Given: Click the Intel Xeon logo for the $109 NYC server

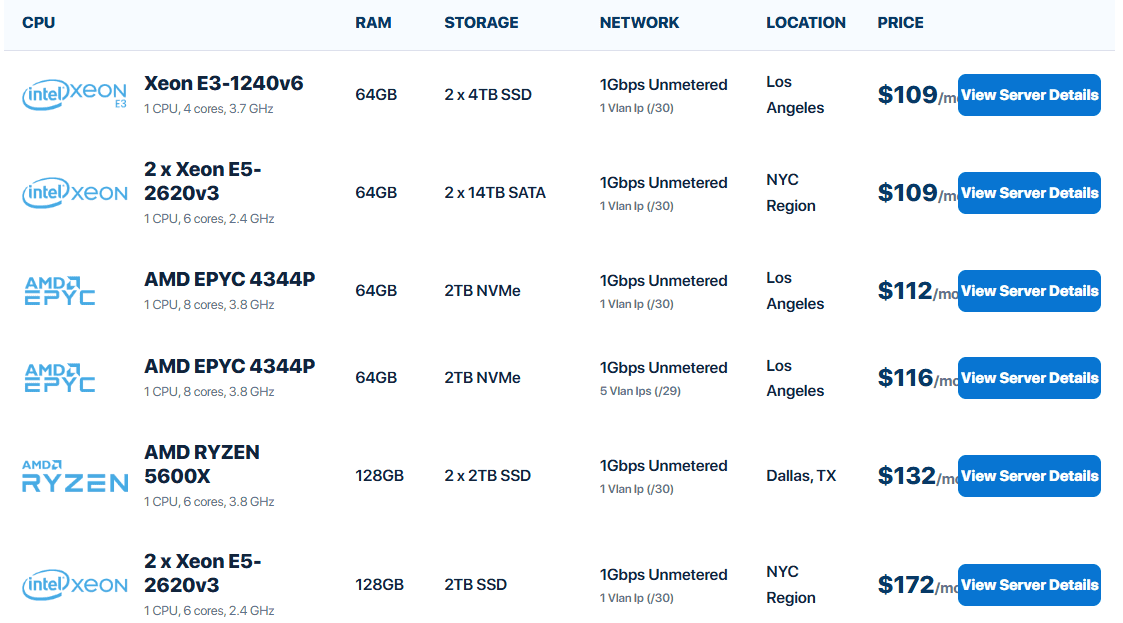Looking at the screenshot, I should pyautogui.click(x=74, y=193).
